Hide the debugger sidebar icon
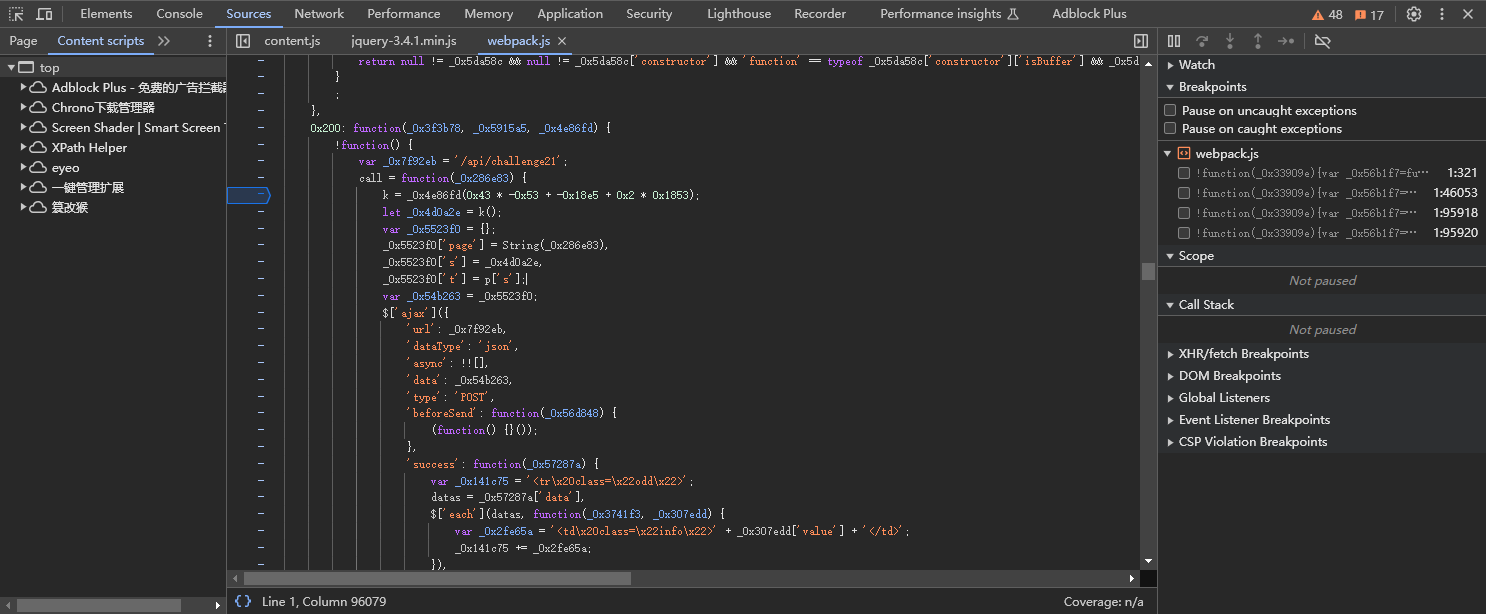Image resolution: width=1486 pixels, height=614 pixels. [x=1141, y=41]
